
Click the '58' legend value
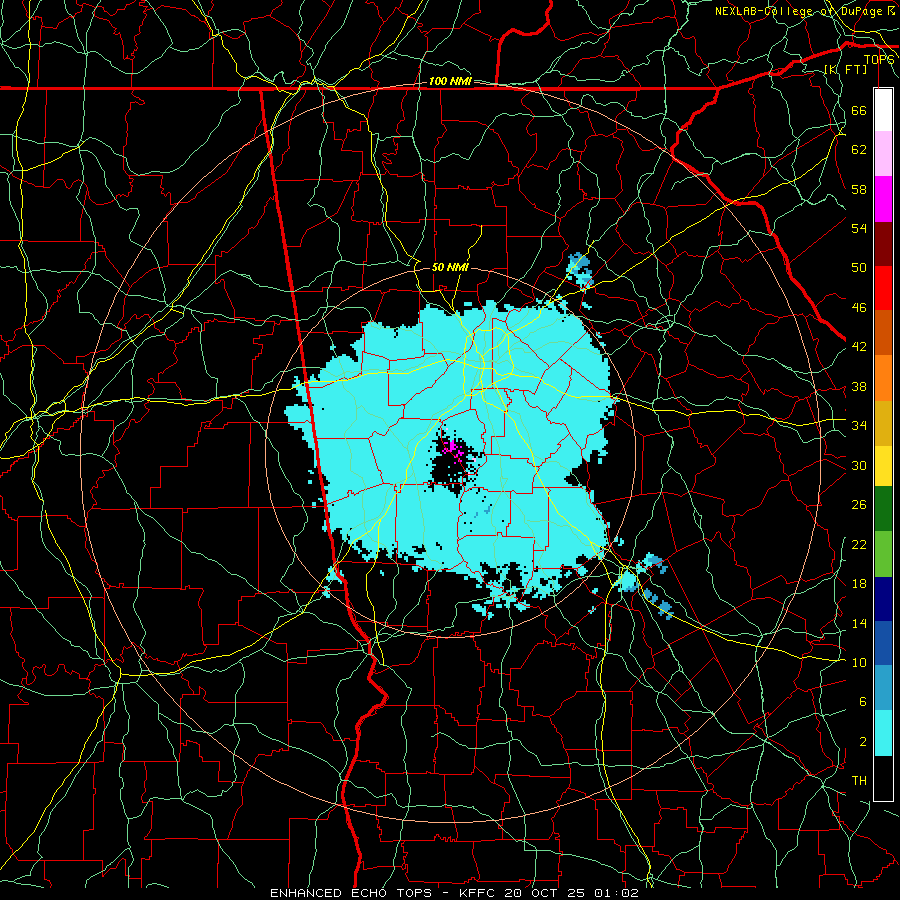point(859,189)
